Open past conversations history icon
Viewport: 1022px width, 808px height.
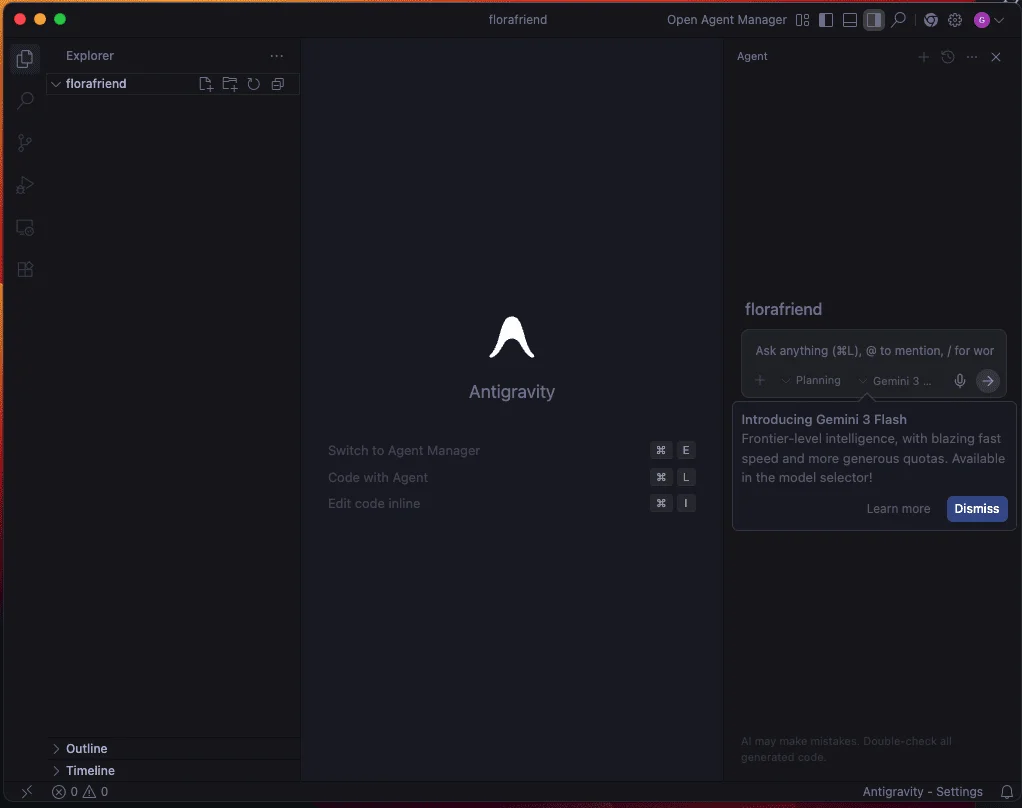[948, 57]
